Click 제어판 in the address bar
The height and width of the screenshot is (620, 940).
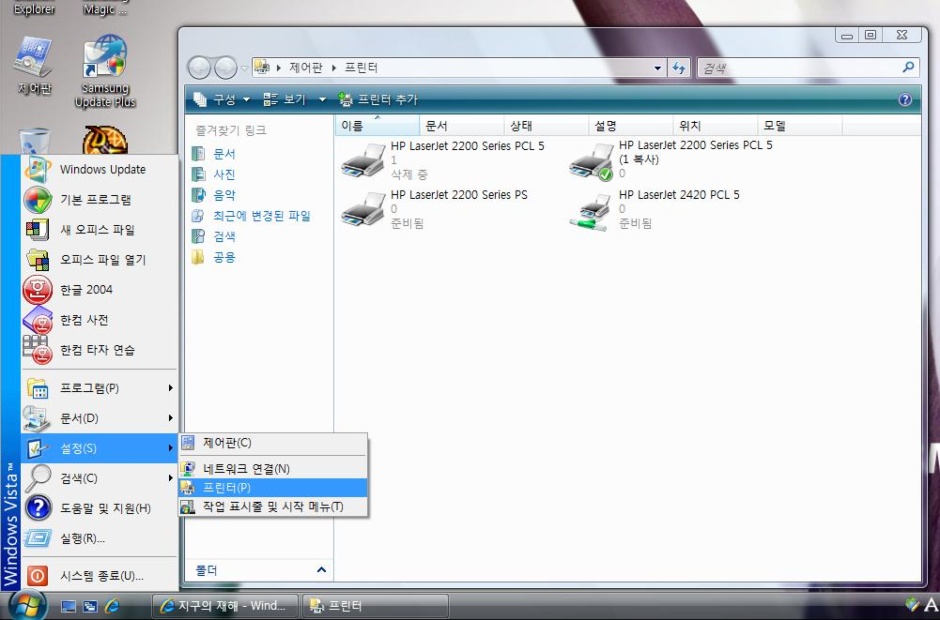pyautogui.click(x=306, y=68)
